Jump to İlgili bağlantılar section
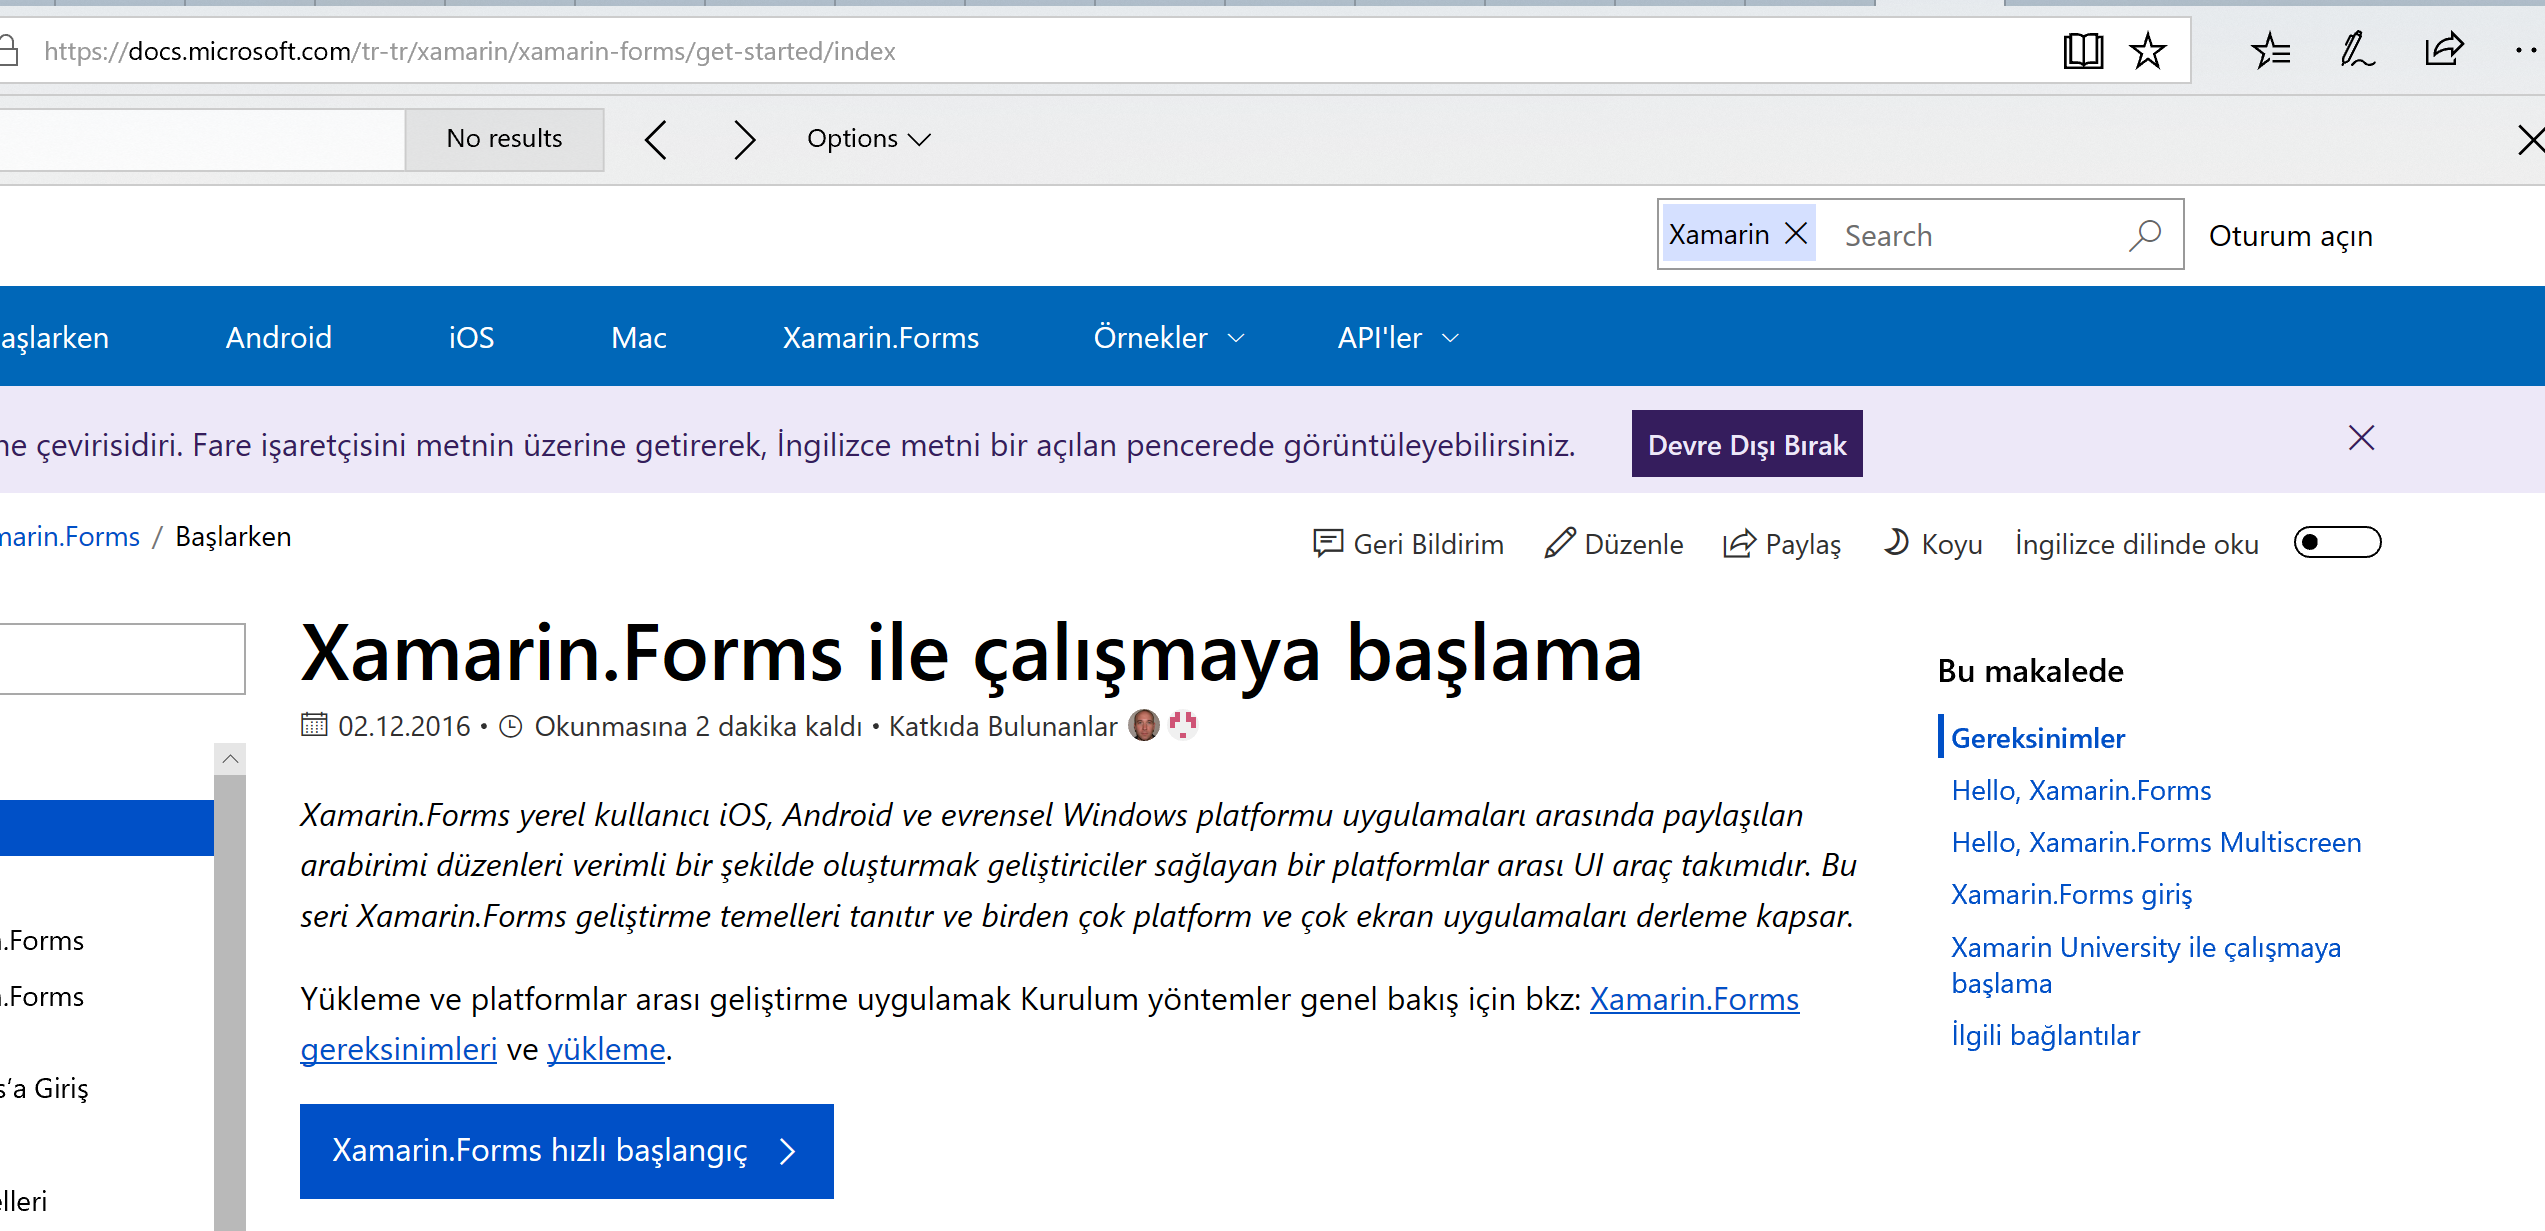The width and height of the screenshot is (2545, 1231). (2045, 1035)
